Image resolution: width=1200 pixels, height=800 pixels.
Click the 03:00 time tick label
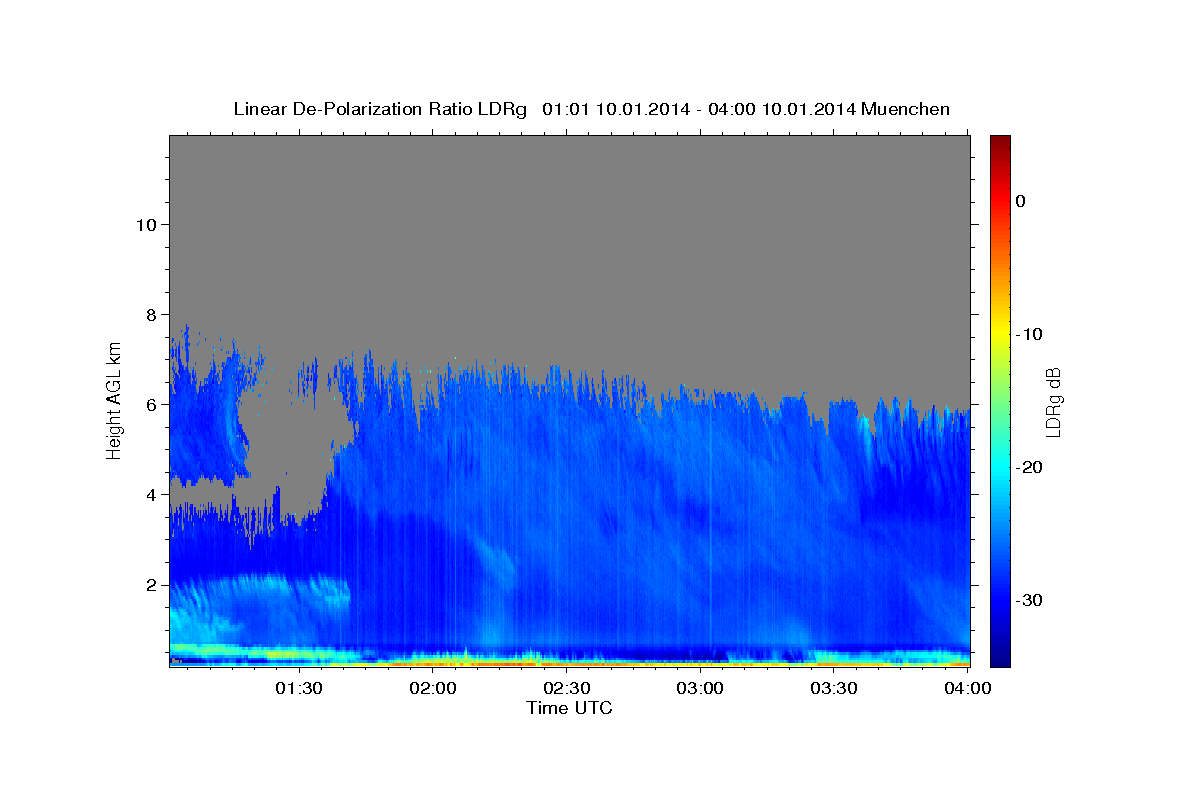pos(700,688)
